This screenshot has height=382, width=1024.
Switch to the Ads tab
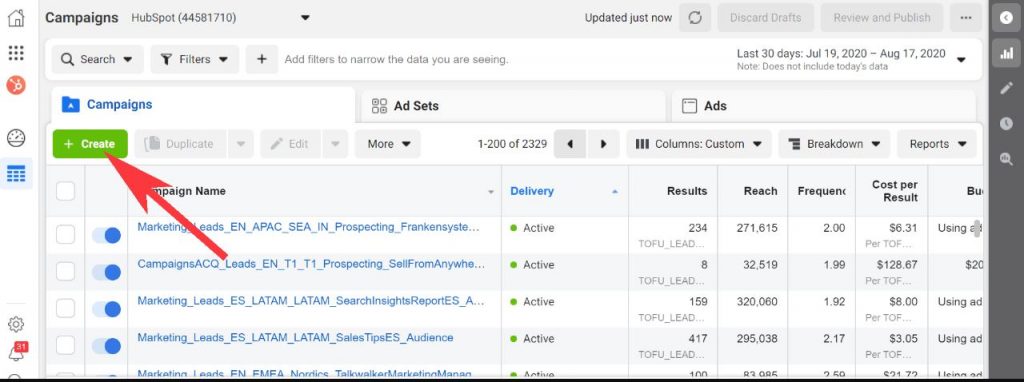(823, 106)
